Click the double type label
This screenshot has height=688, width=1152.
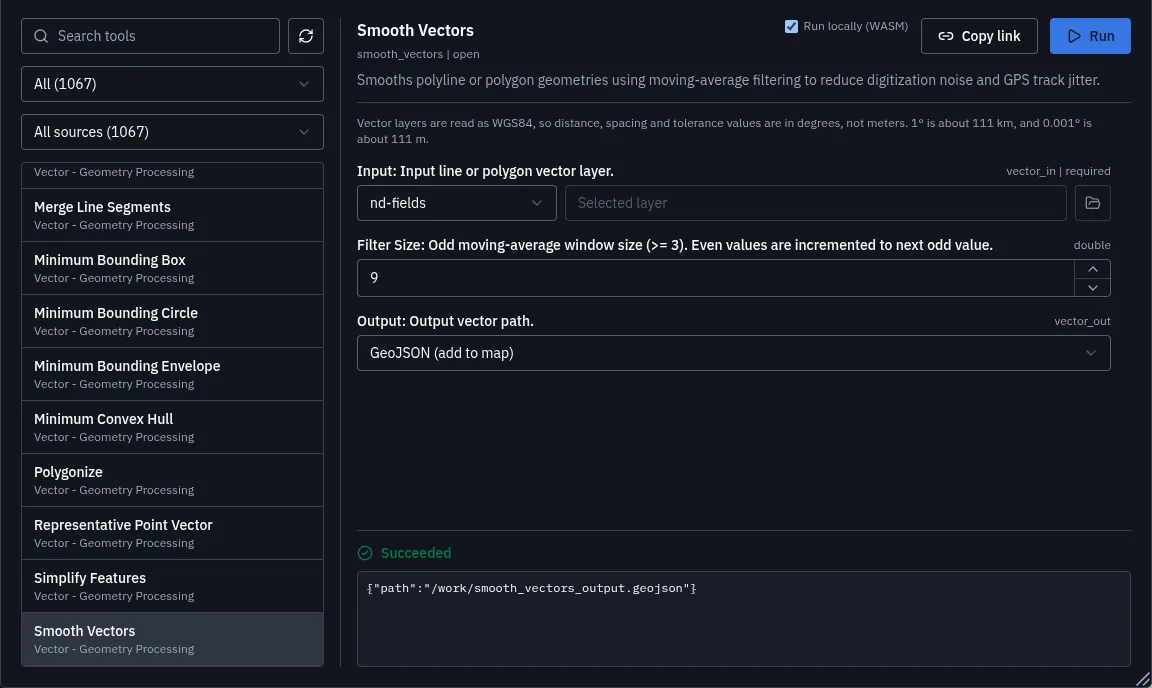[x=1092, y=245]
